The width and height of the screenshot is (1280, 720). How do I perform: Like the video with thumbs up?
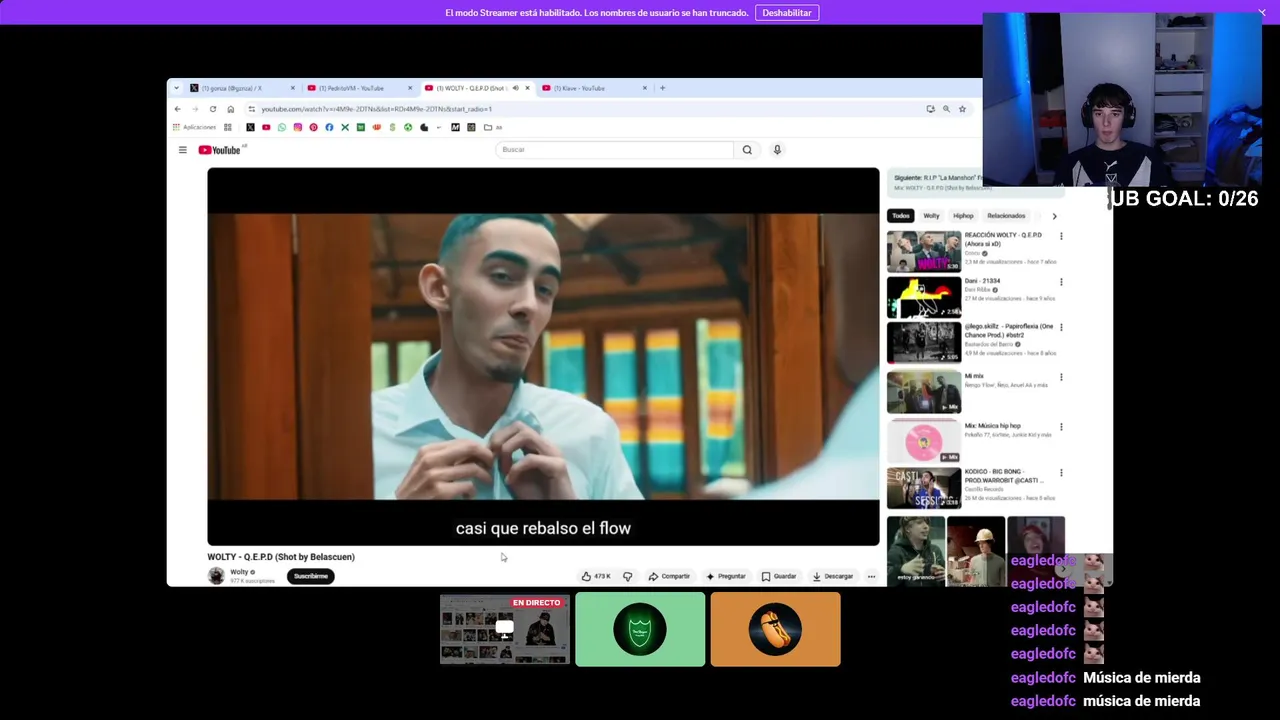tap(596, 576)
